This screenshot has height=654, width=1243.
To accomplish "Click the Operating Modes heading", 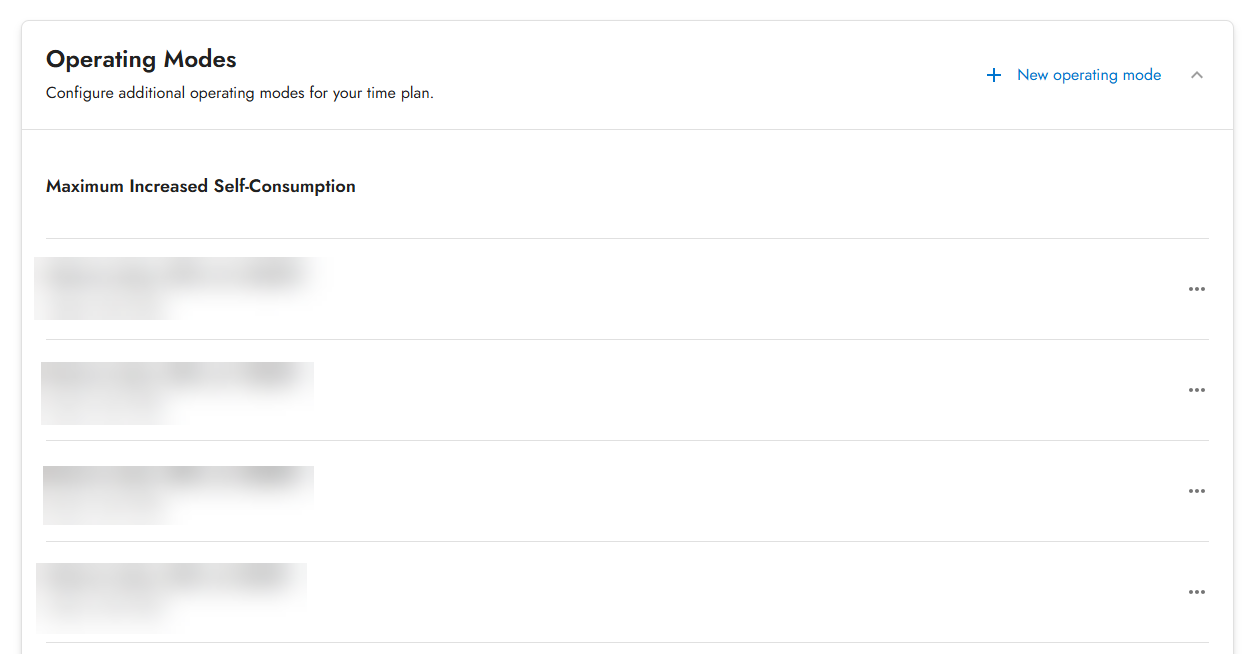I will click(x=141, y=59).
